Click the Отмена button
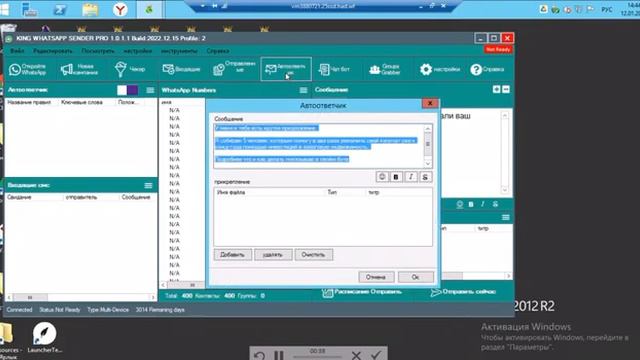 coord(376,277)
